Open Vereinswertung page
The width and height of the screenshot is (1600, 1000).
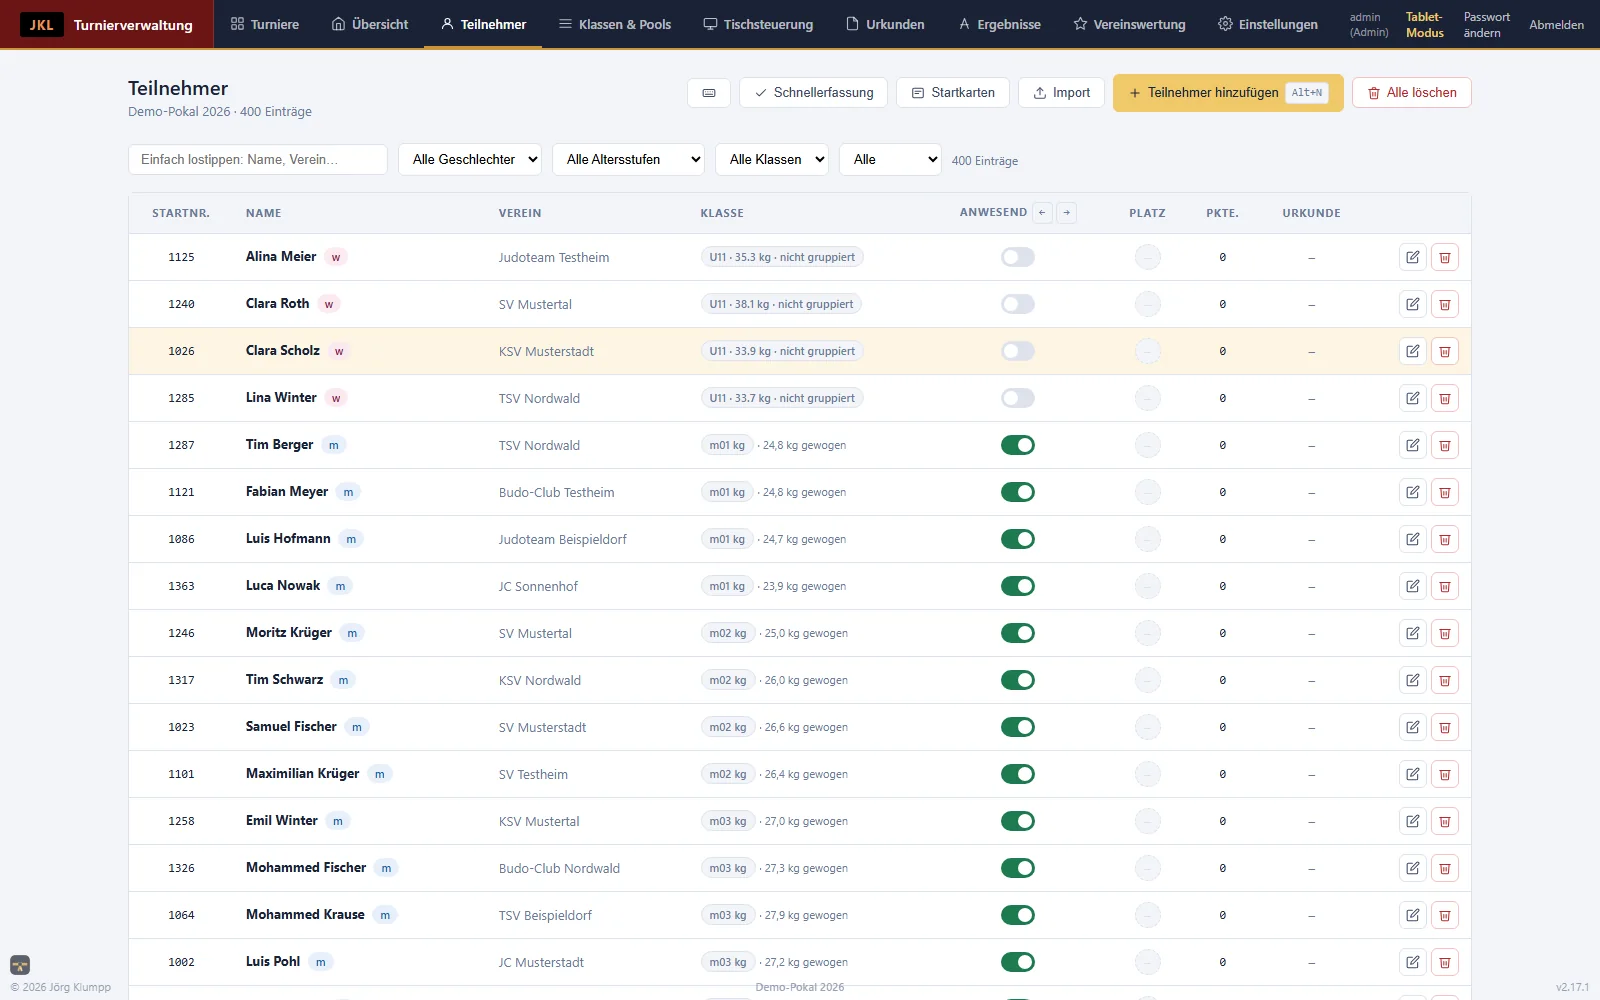coord(1130,24)
